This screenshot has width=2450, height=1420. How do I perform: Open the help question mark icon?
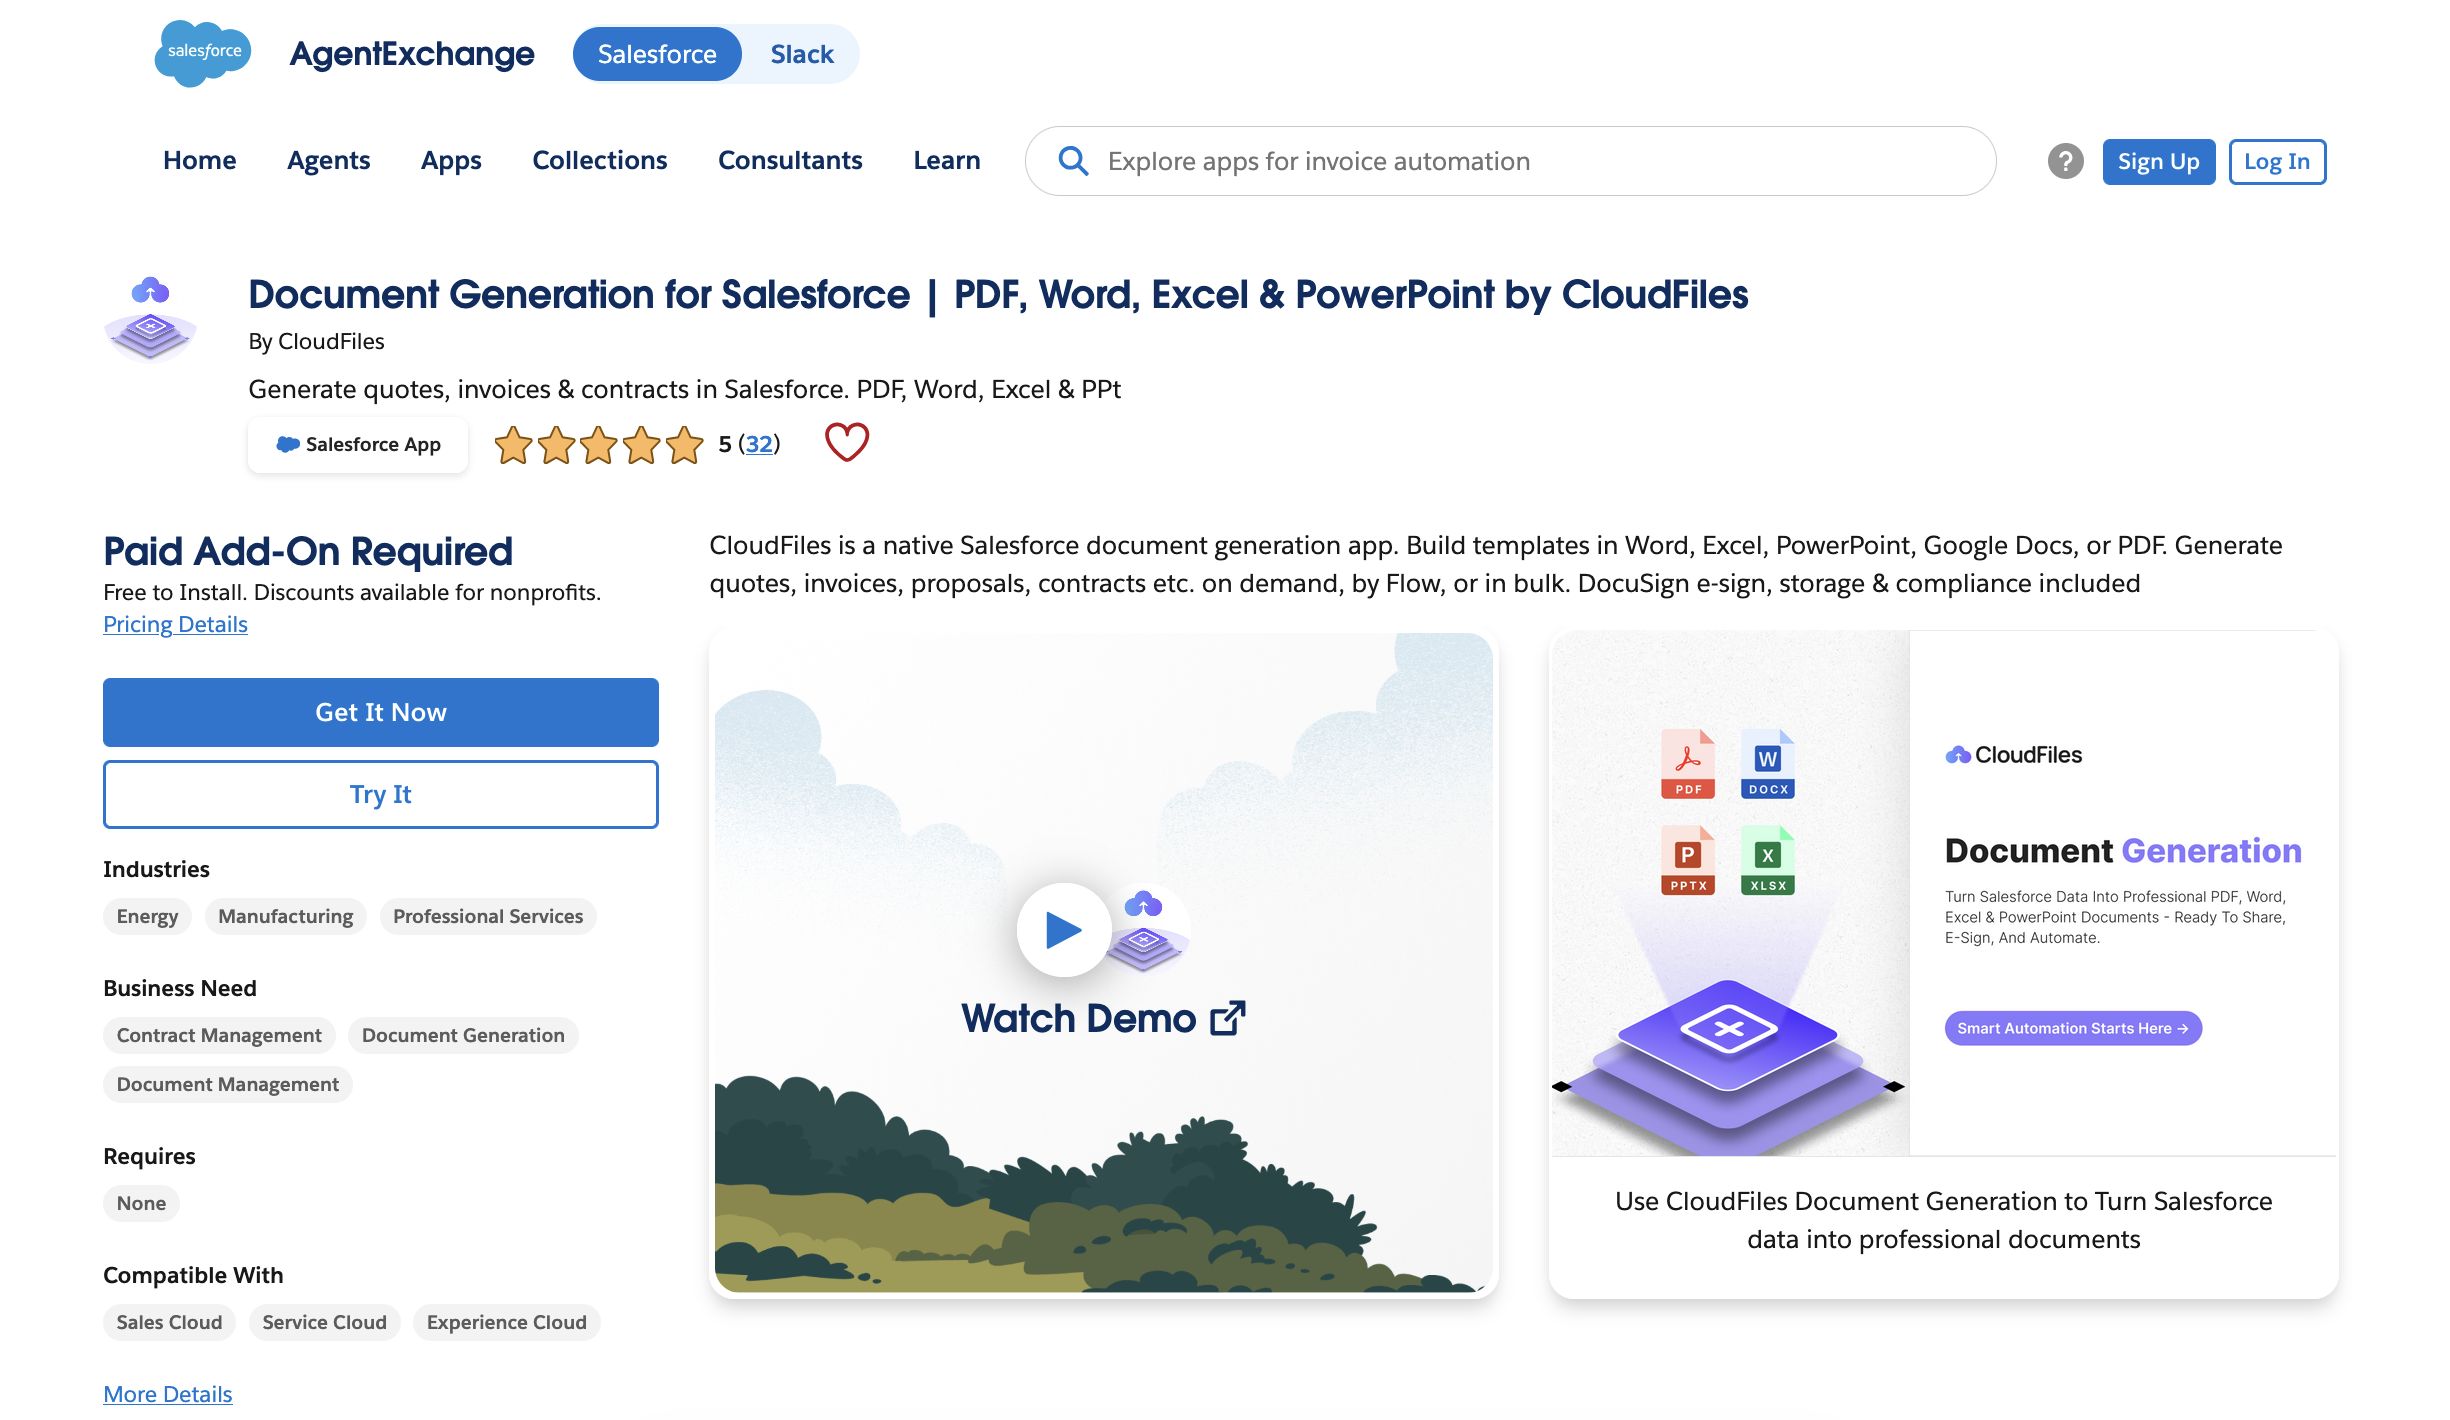point(2065,161)
